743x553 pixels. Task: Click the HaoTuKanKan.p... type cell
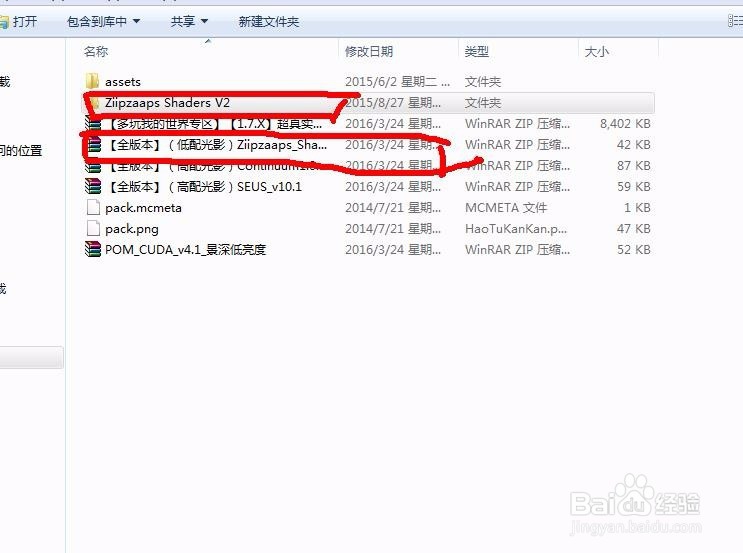coord(516,228)
